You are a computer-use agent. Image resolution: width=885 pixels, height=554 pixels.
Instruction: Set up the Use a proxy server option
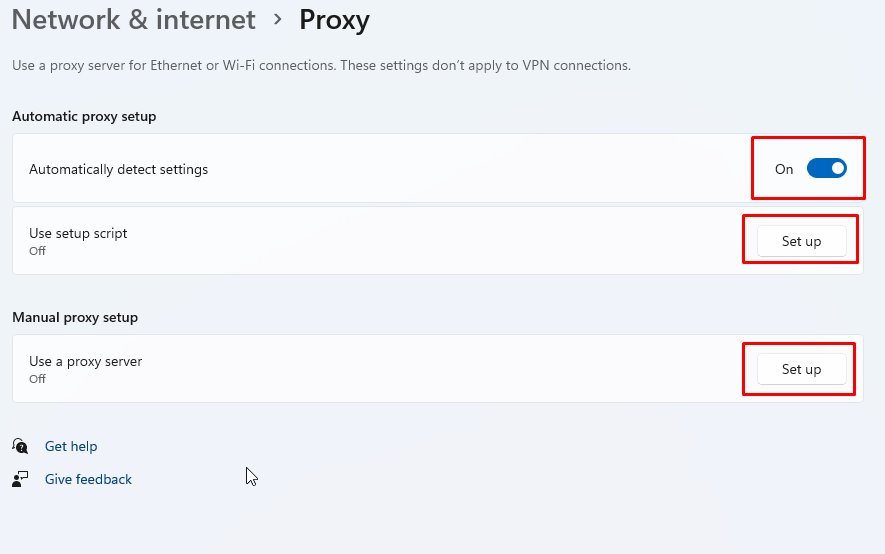(801, 369)
